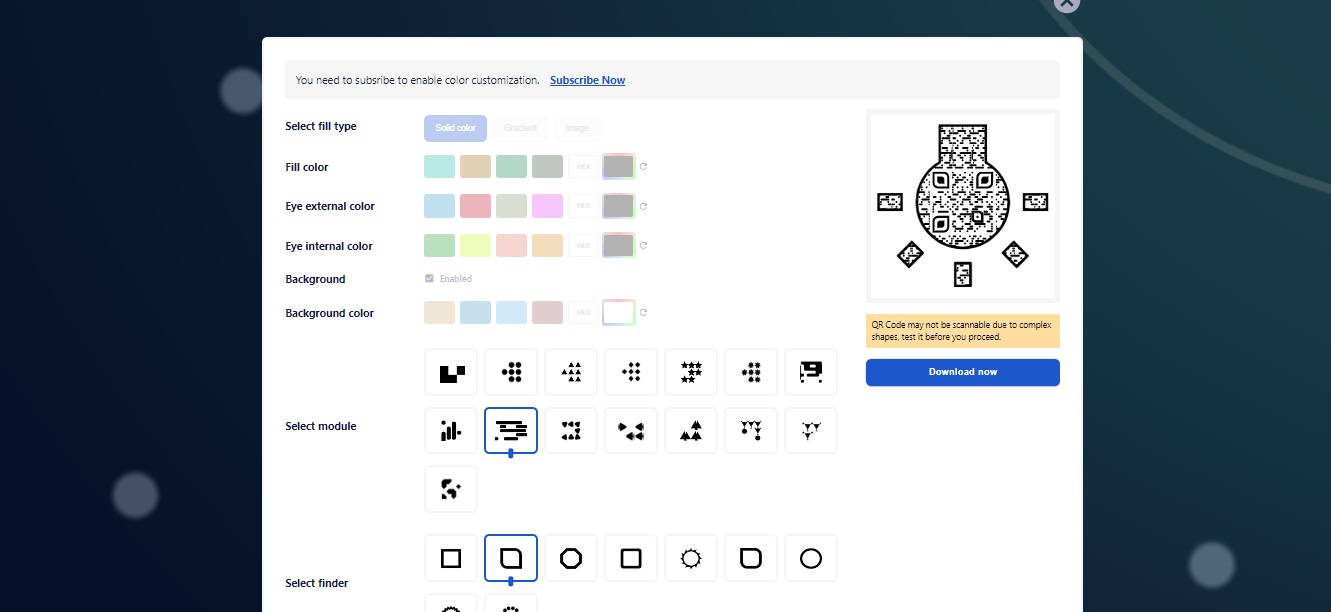Image resolution: width=1331 pixels, height=612 pixels.
Task: Choose the vertical bars module pattern
Action: [451, 431]
